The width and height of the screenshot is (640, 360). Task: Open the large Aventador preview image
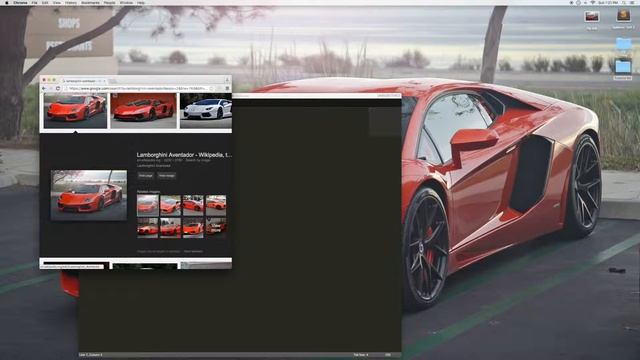point(89,195)
